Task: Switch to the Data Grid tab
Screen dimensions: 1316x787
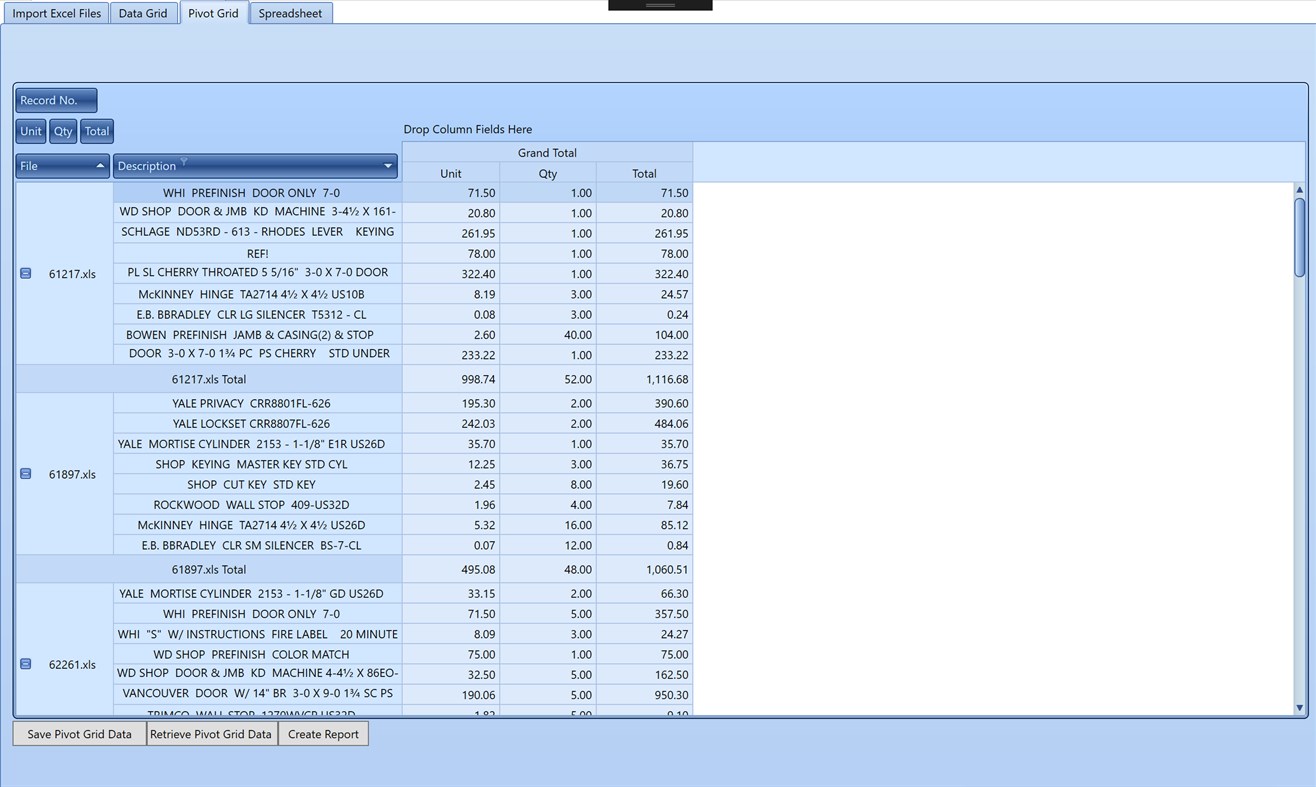Action: pyautogui.click(x=142, y=13)
